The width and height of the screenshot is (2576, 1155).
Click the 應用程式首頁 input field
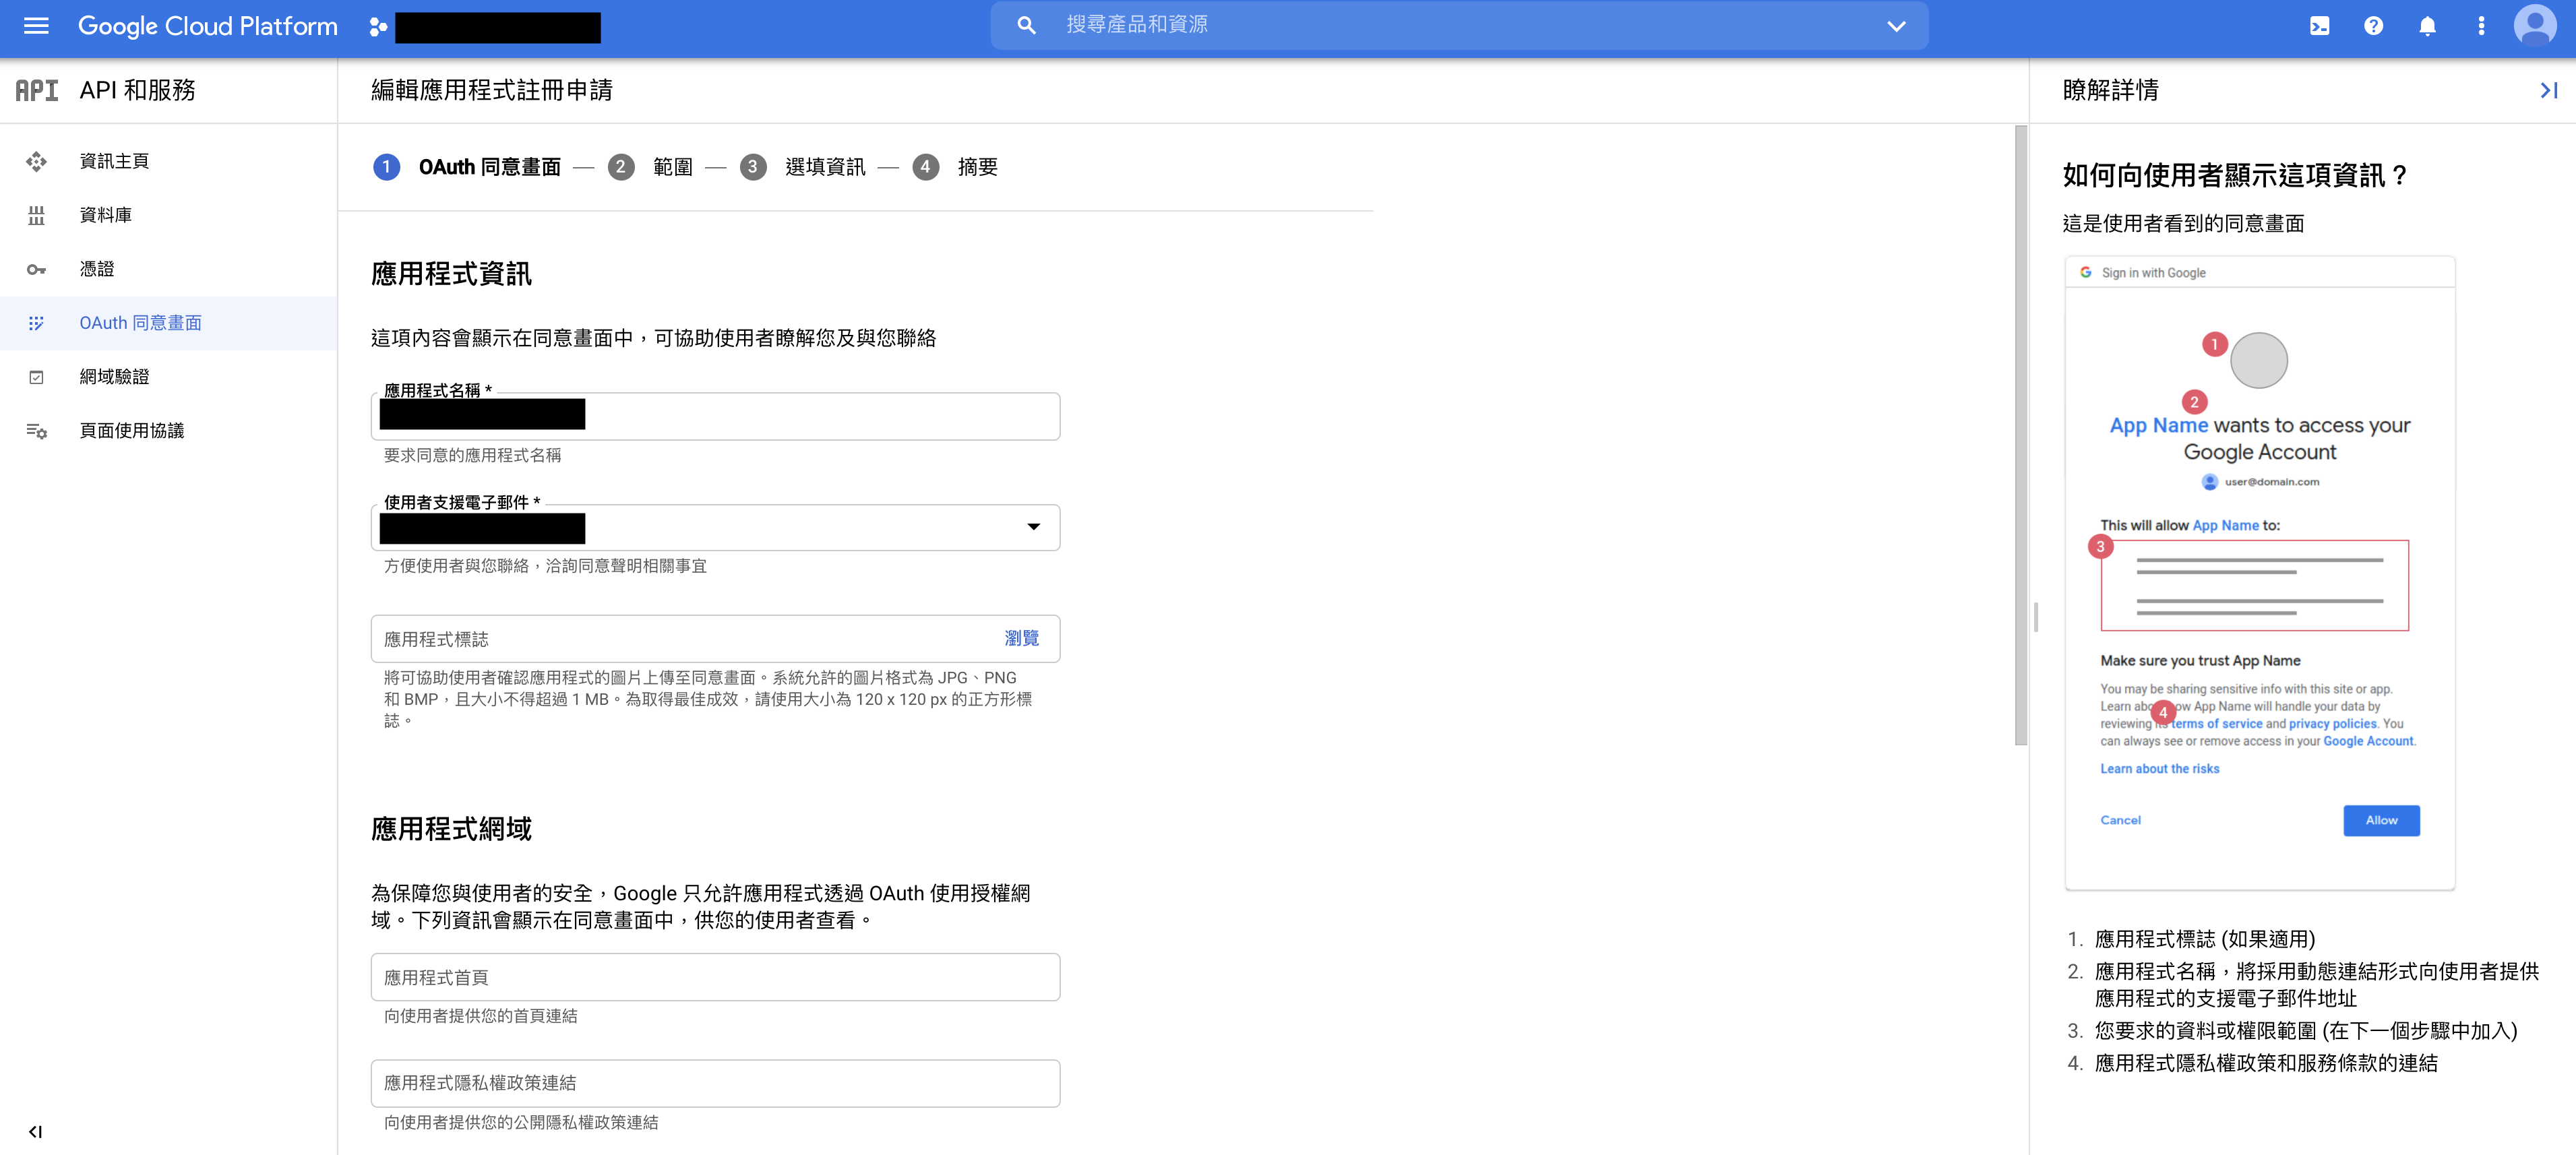pos(715,977)
